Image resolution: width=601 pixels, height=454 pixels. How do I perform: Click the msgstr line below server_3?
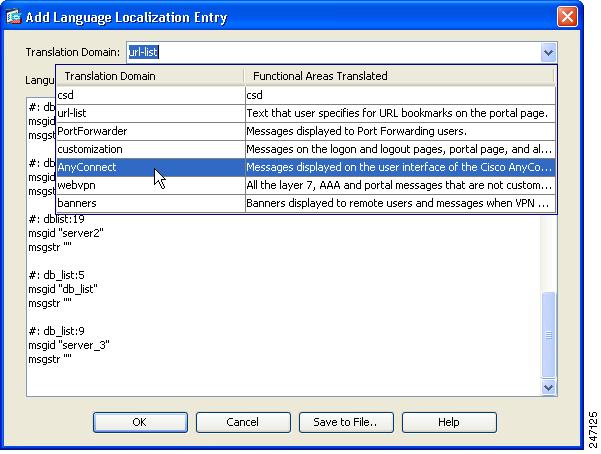pyautogui.click(x=50, y=359)
